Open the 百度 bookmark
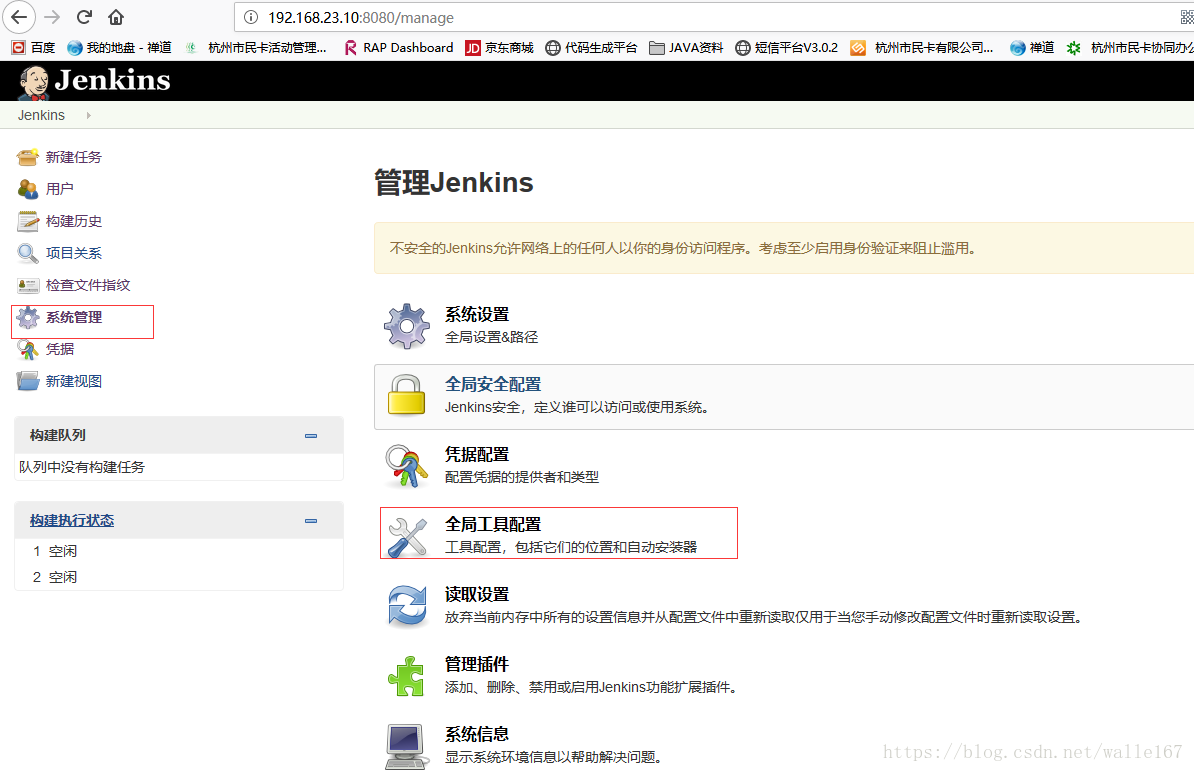Image resolution: width=1194 pixels, height=772 pixels. [34, 48]
